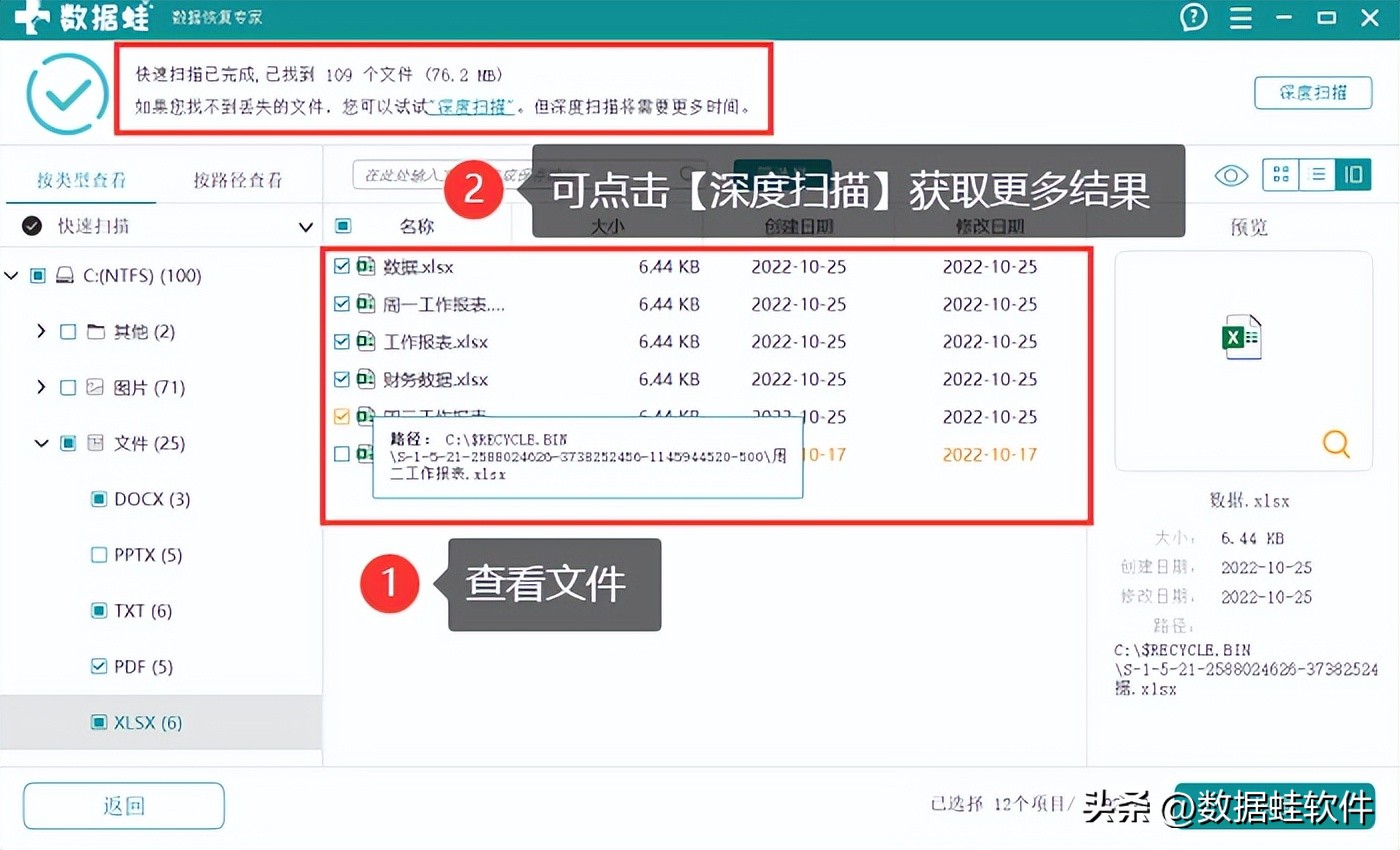Image resolution: width=1400 pixels, height=850 pixels.
Task: Click the 返回 button
Action: coord(124,805)
